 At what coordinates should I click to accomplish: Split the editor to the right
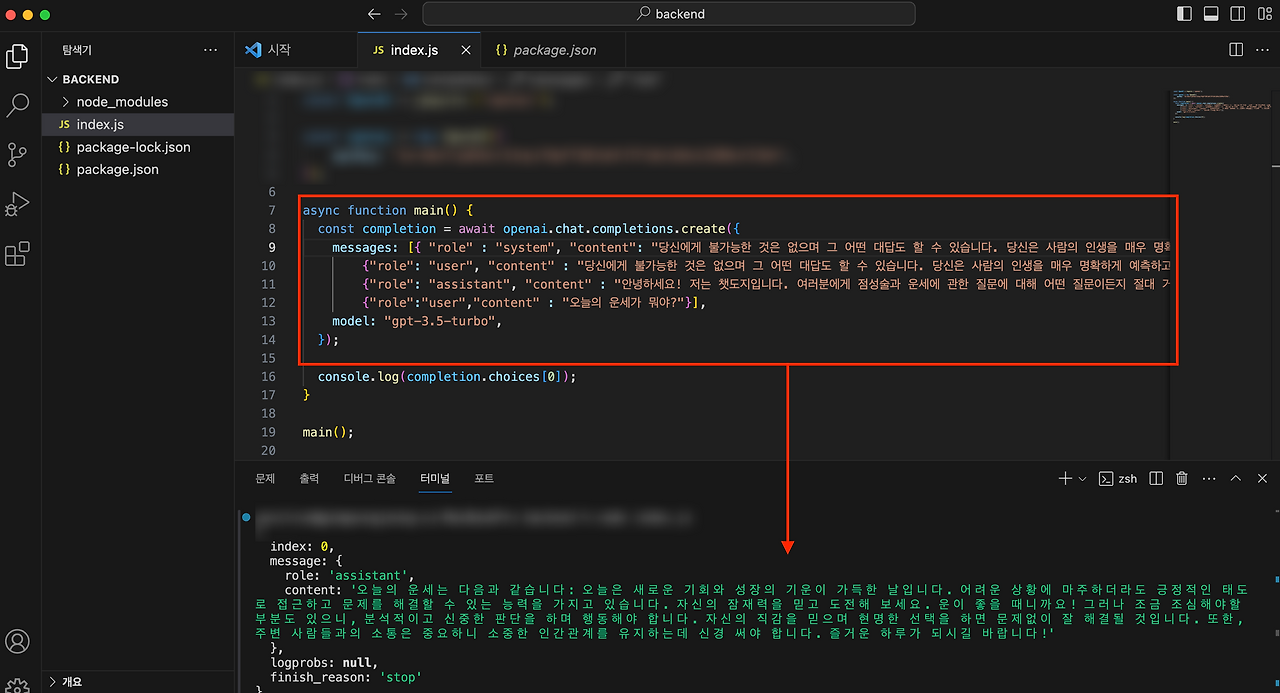click(x=1236, y=49)
